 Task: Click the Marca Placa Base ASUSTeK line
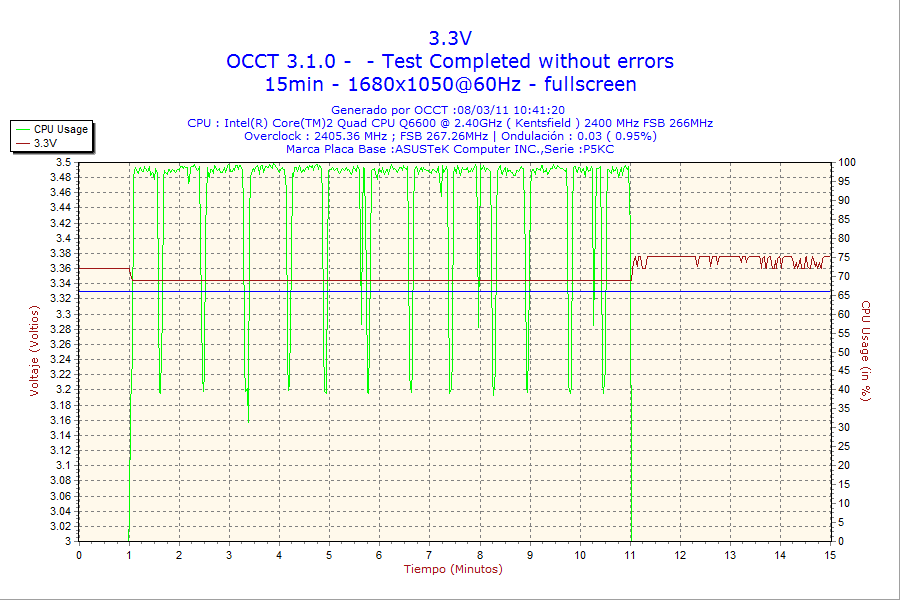(450, 149)
